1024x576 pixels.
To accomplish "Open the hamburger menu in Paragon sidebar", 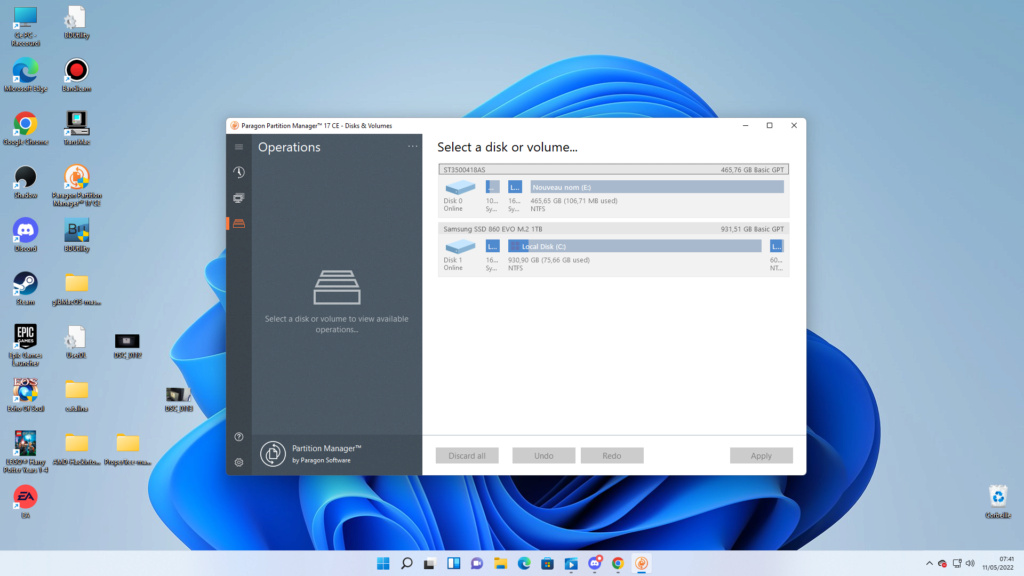I will coord(239,147).
